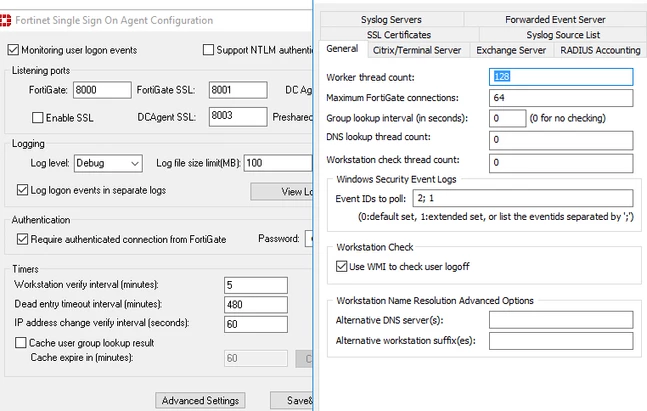
Task: Toggle Monitoring user logon events checkbox
Action: 13,50
